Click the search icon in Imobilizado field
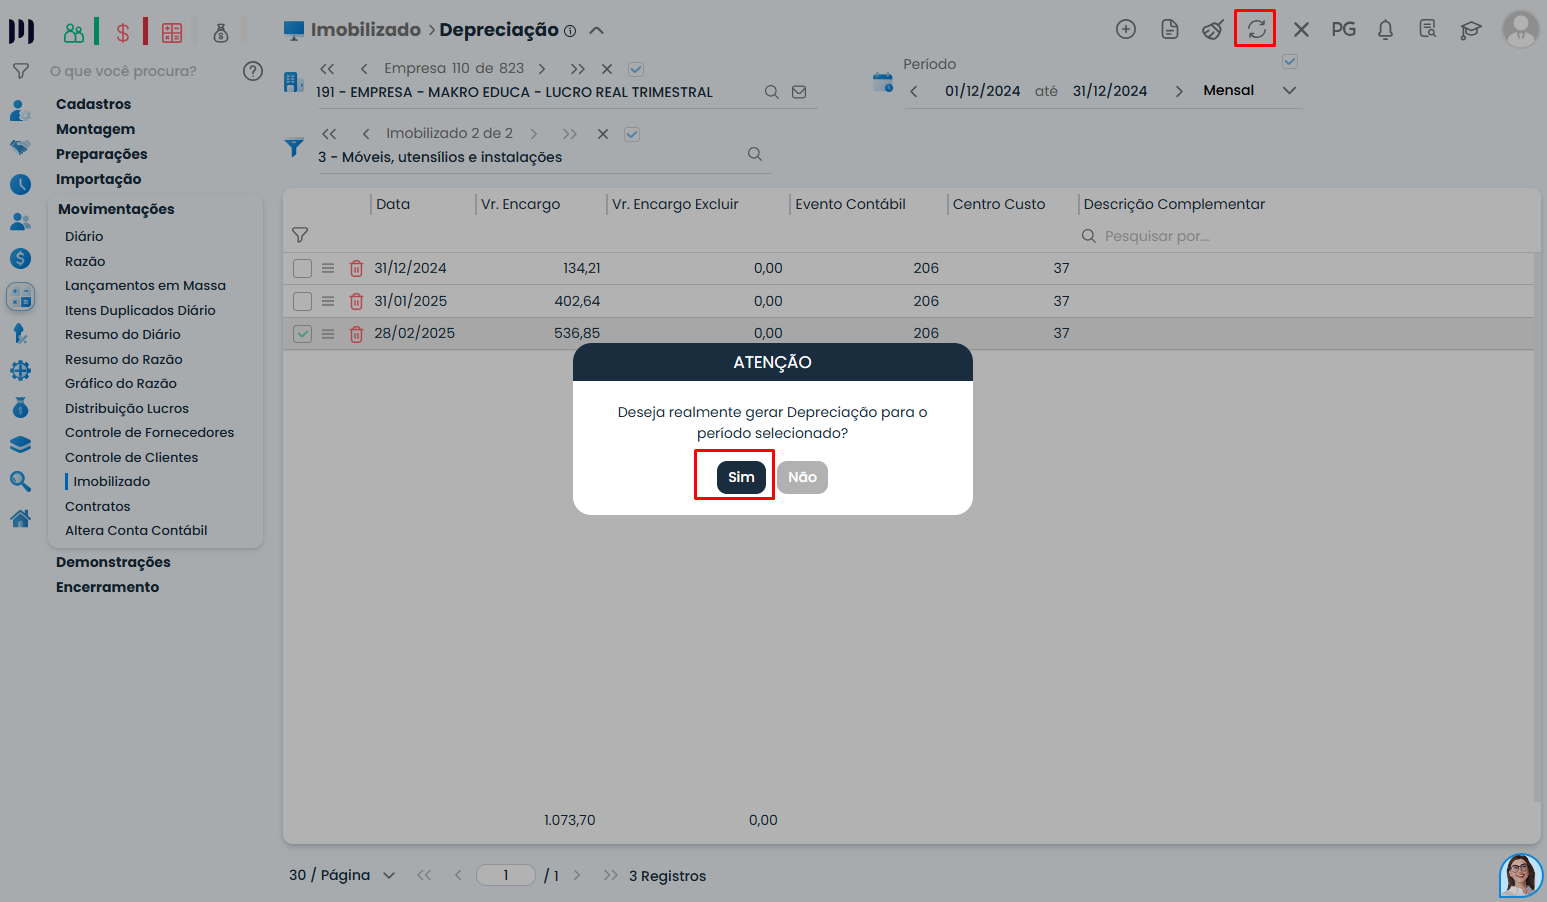Image resolution: width=1547 pixels, height=902 pixels. click(x=755, y=154)
